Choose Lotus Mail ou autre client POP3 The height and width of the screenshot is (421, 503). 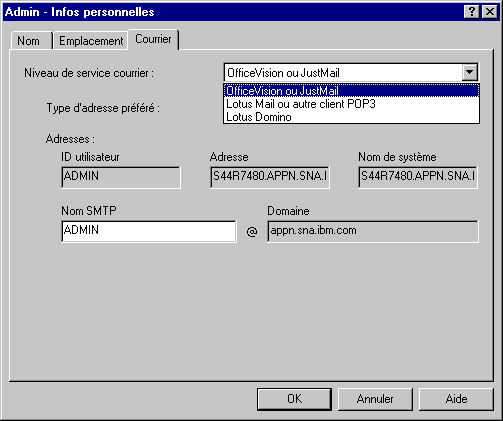pos(351,104)
